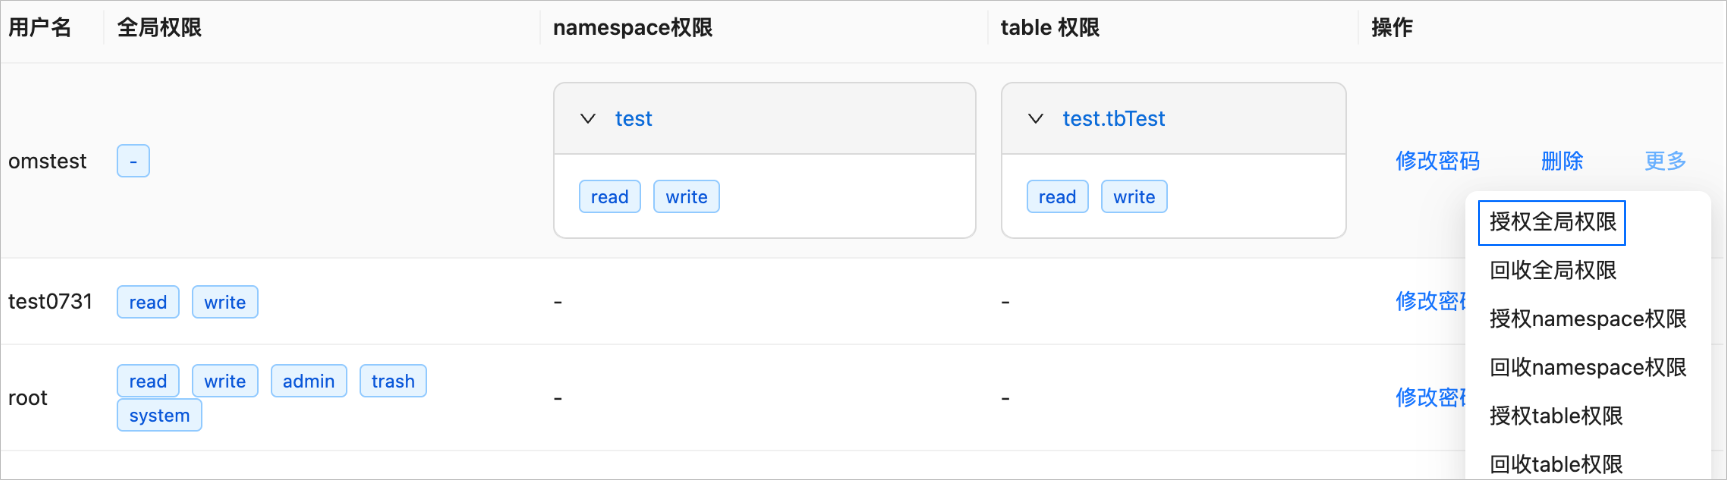Choose 回收namespace权限 from the menu
This screenshot has height=480, width=1727.
click(1587, 367)
